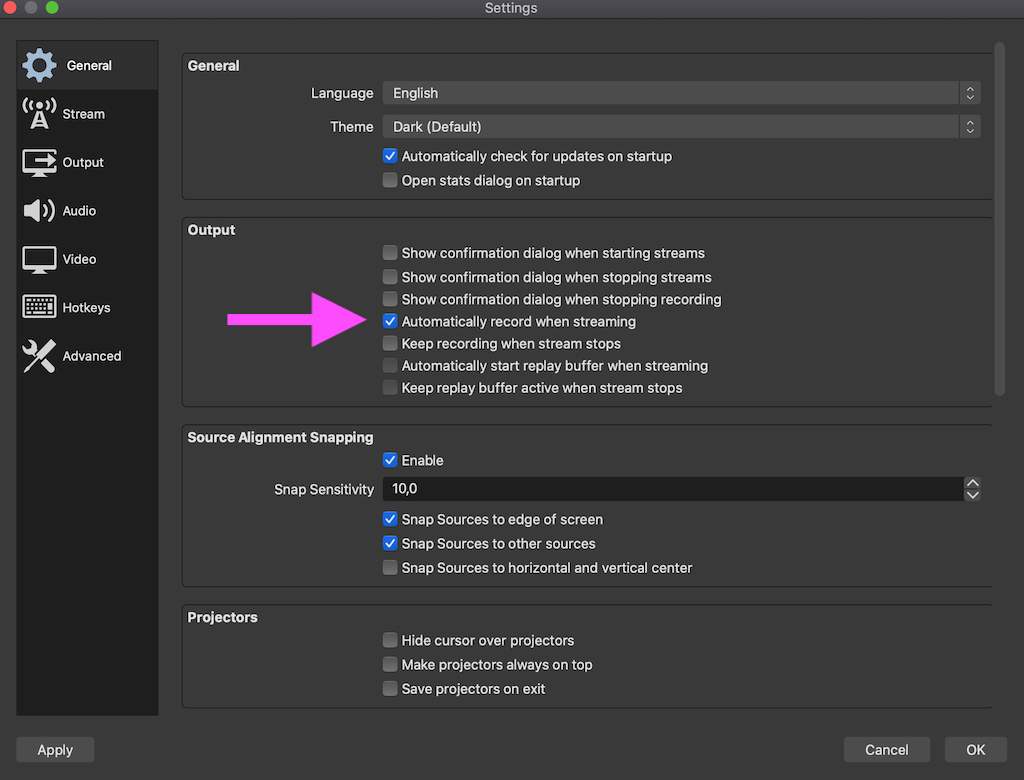Click the Video monitor icon
This screenshot has width=1024, height=780.
39,259
